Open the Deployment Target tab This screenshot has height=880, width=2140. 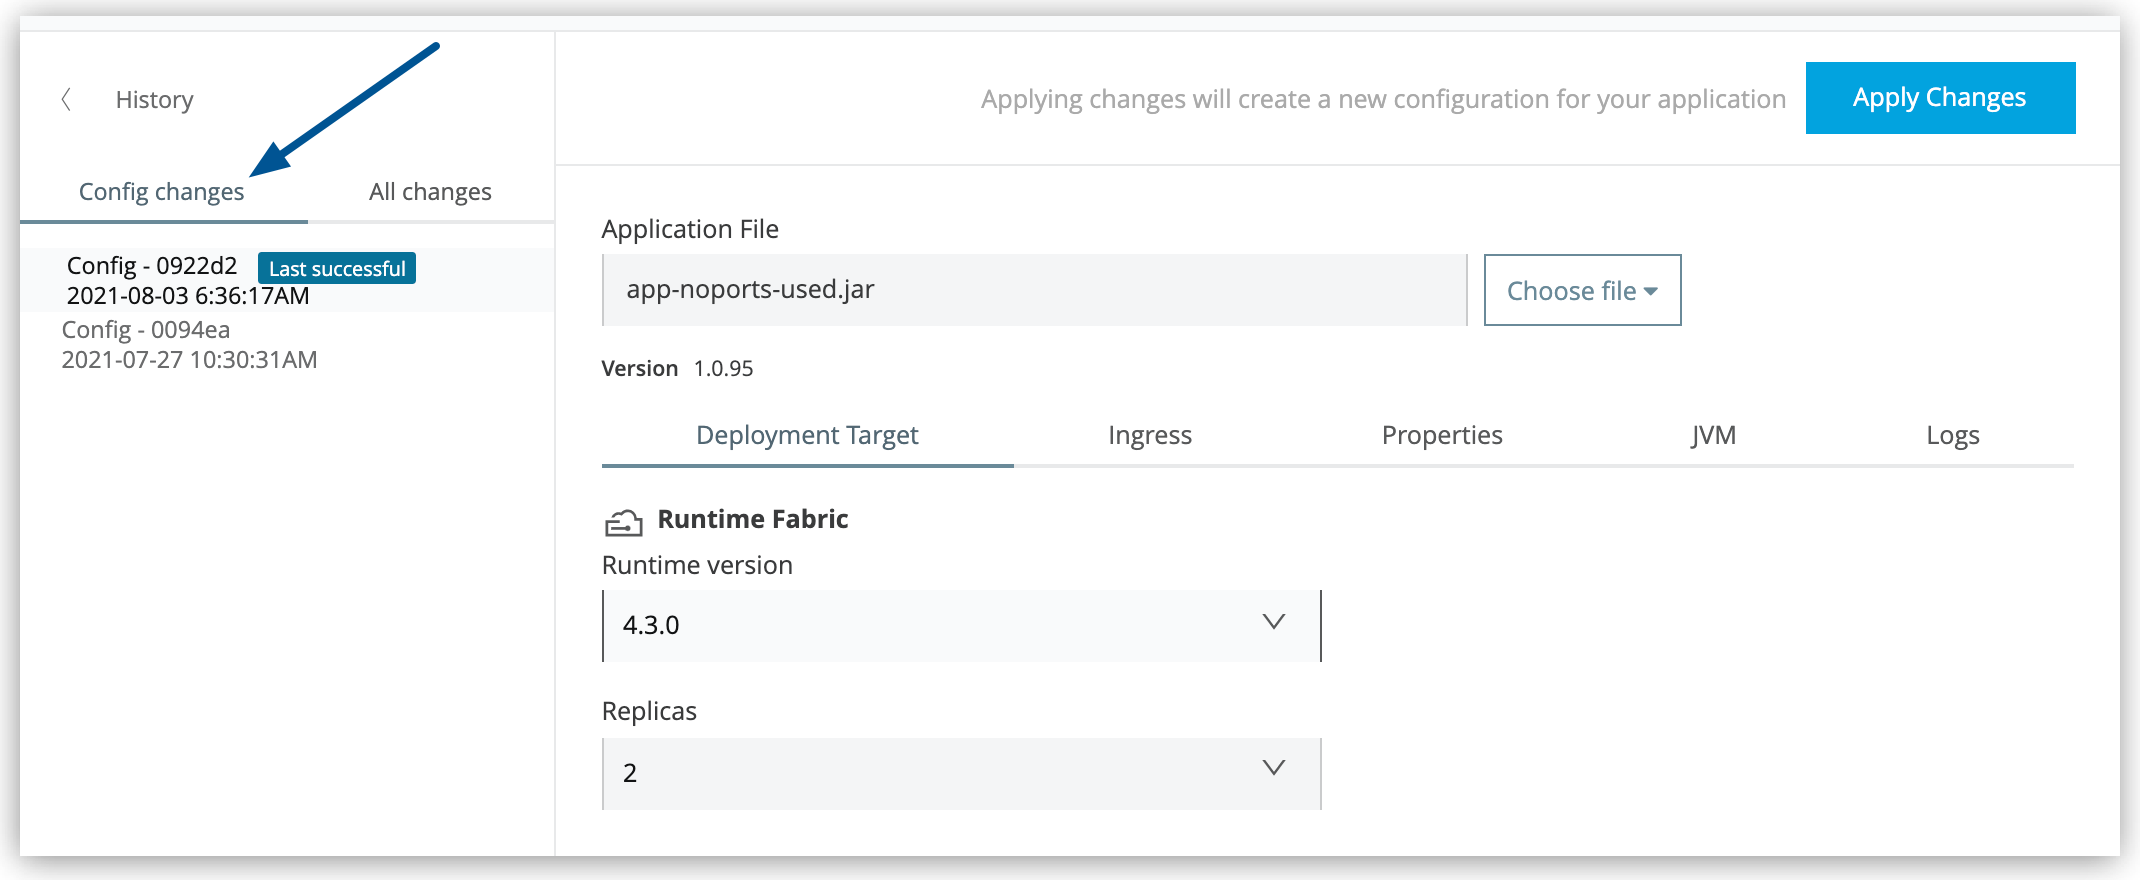pos(807,436)
